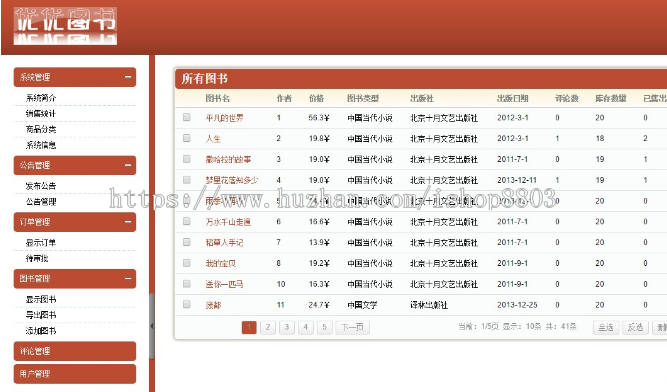Select the checkbox for 撒哈拉的故事
Screen dimensions: 667x392
pos(186,159)
